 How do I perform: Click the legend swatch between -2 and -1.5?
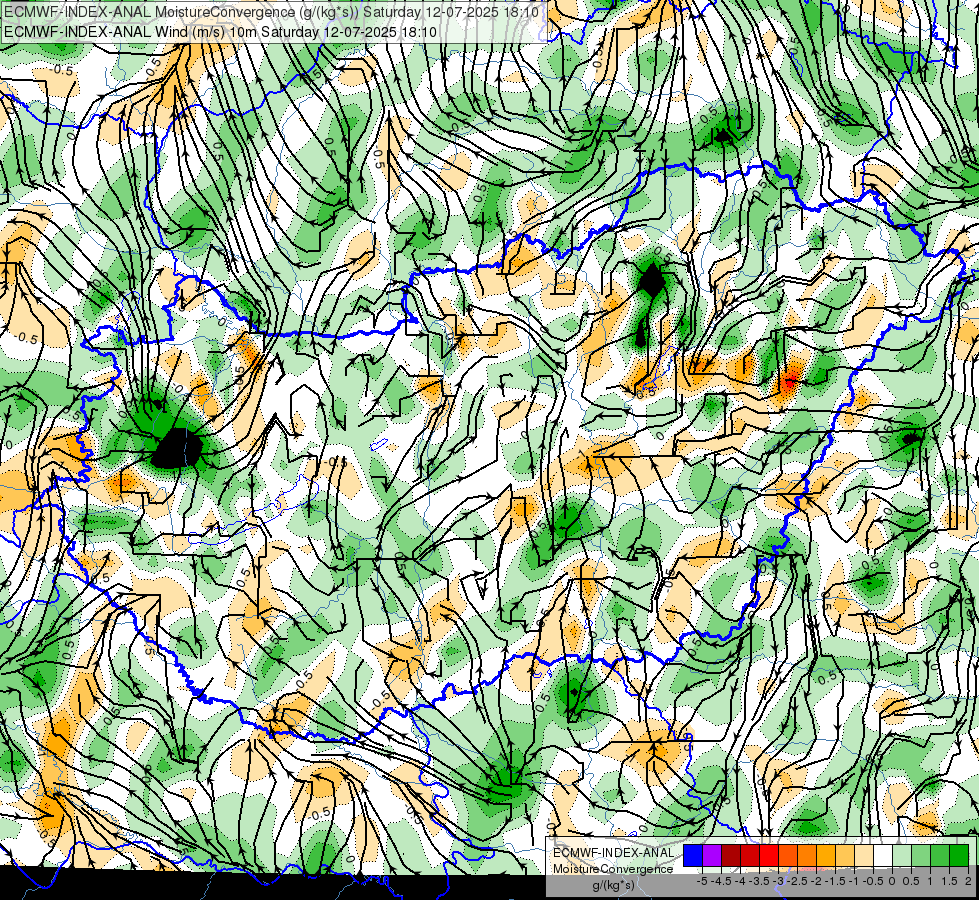pos(826,855)
